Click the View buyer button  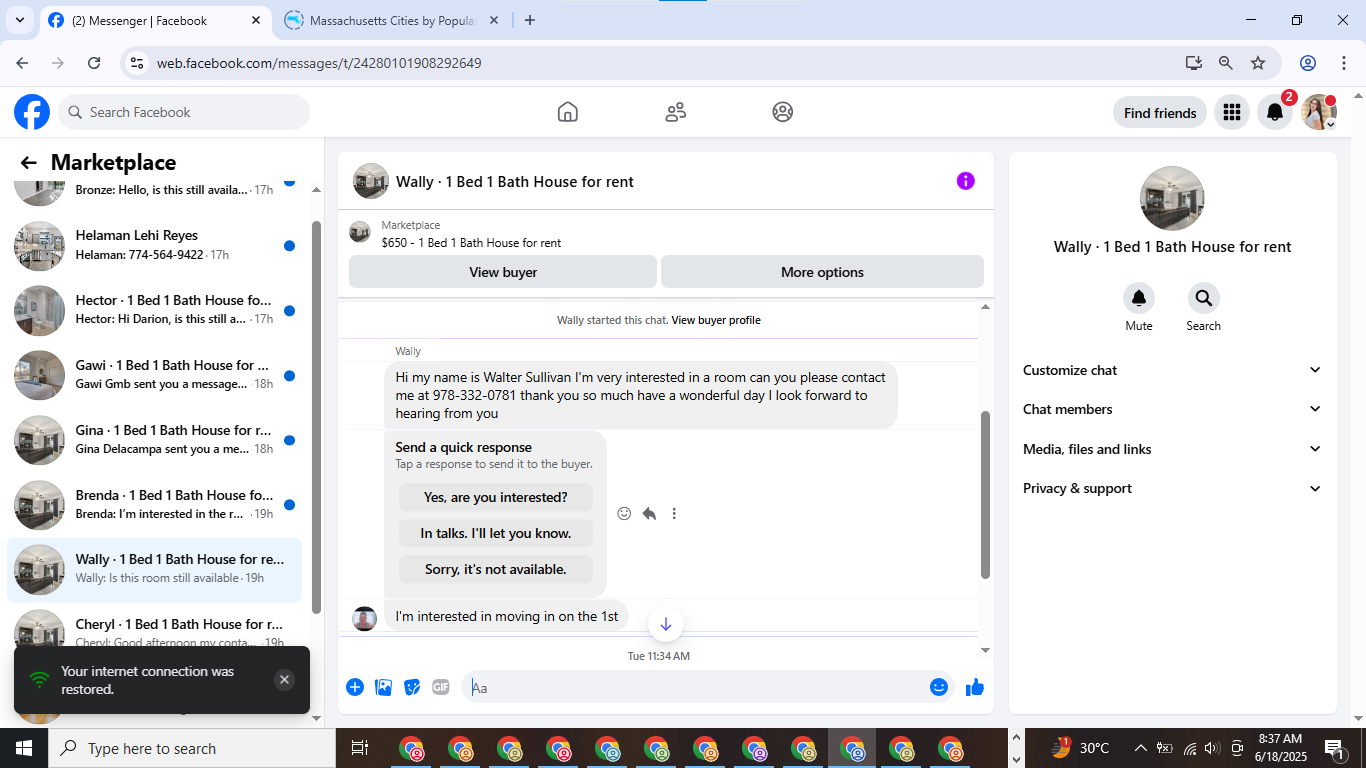pyautogui.click(x=503, y=272)
